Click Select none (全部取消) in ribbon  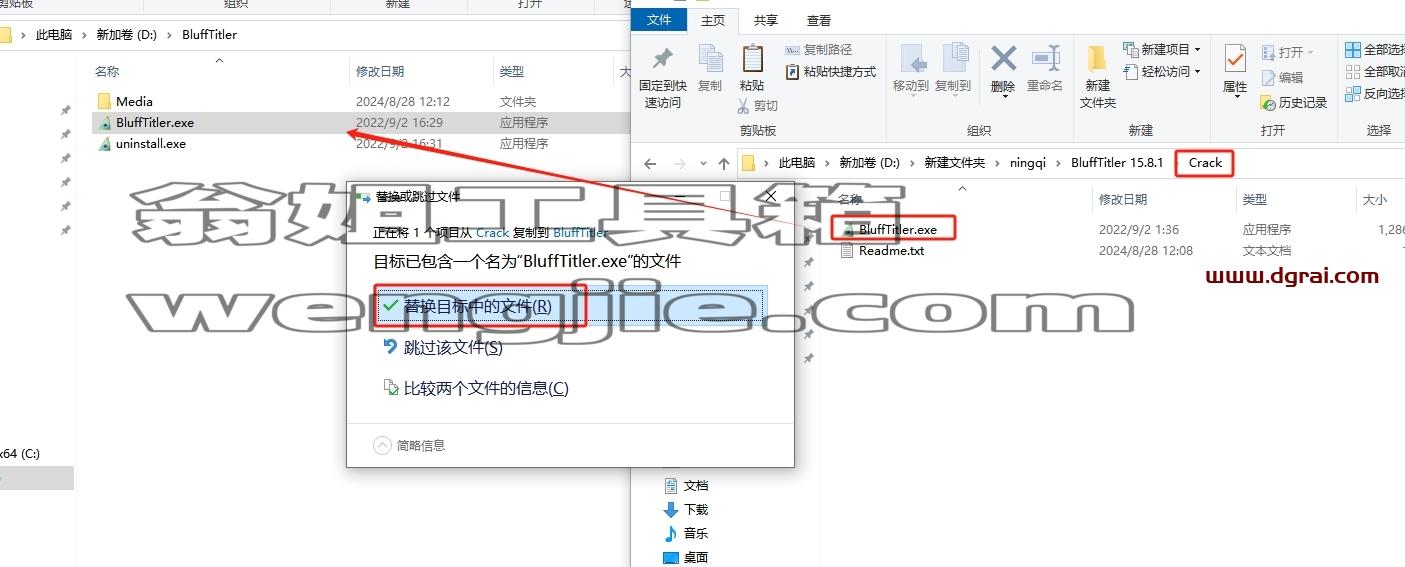pos(1375,72)
